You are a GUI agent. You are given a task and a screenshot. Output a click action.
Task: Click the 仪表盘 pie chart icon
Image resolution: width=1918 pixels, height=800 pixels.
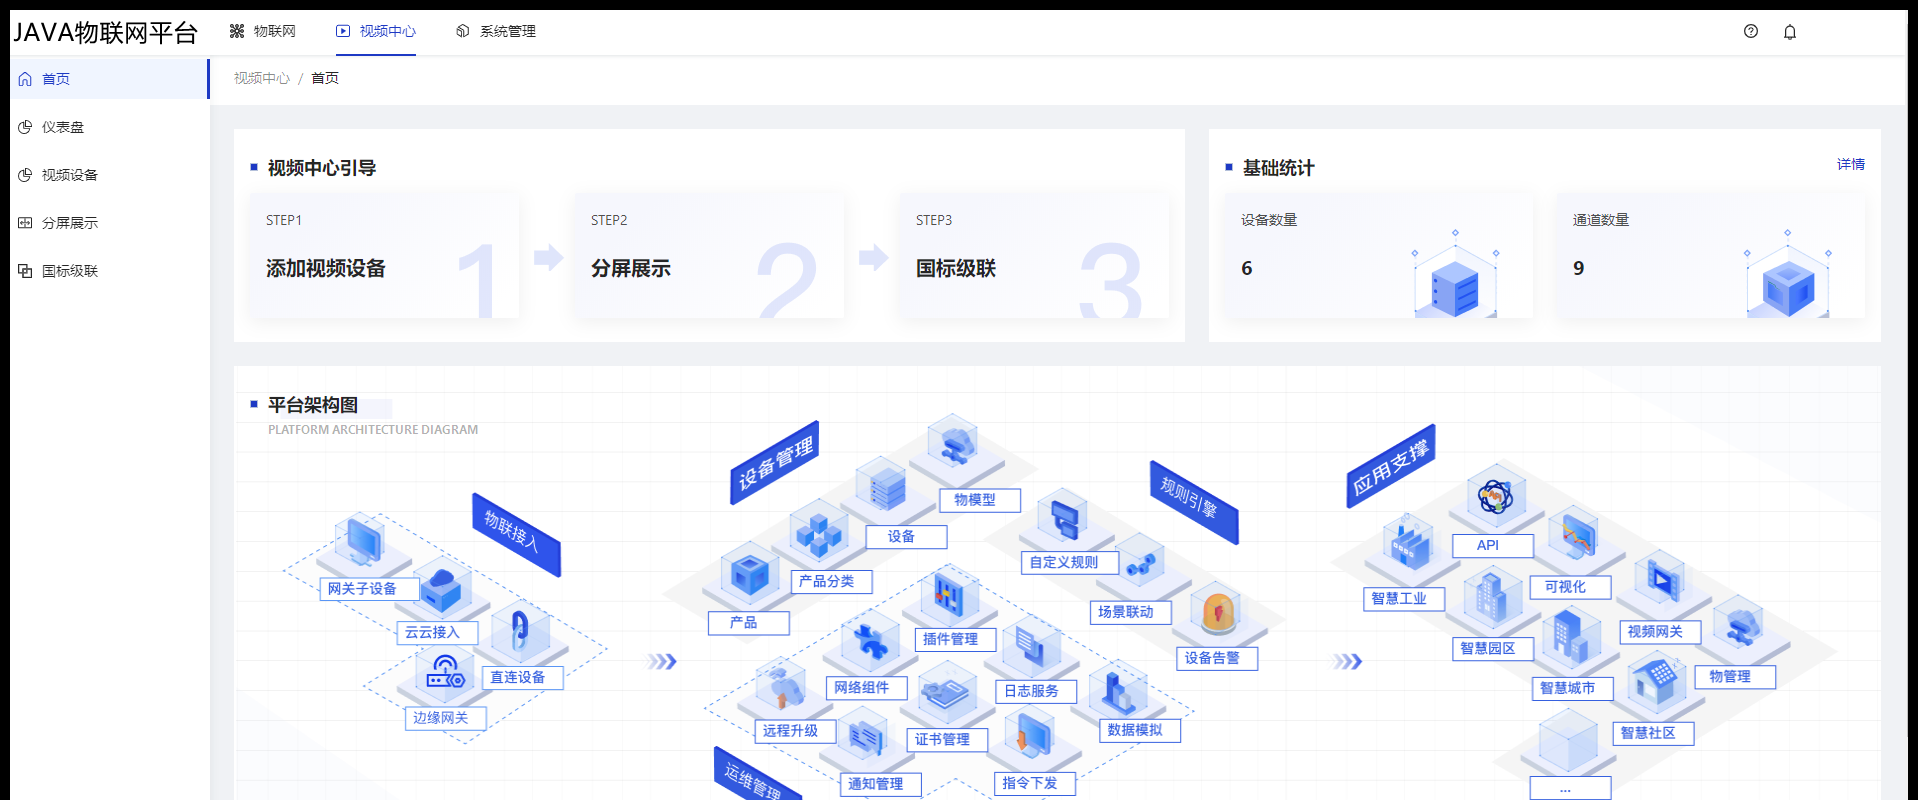pyautogui.click(x=25, y=127)
